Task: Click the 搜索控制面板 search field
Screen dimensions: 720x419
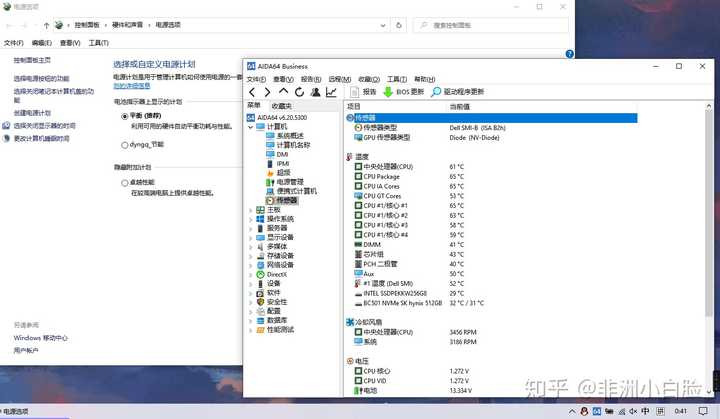Action: (490, 25)
